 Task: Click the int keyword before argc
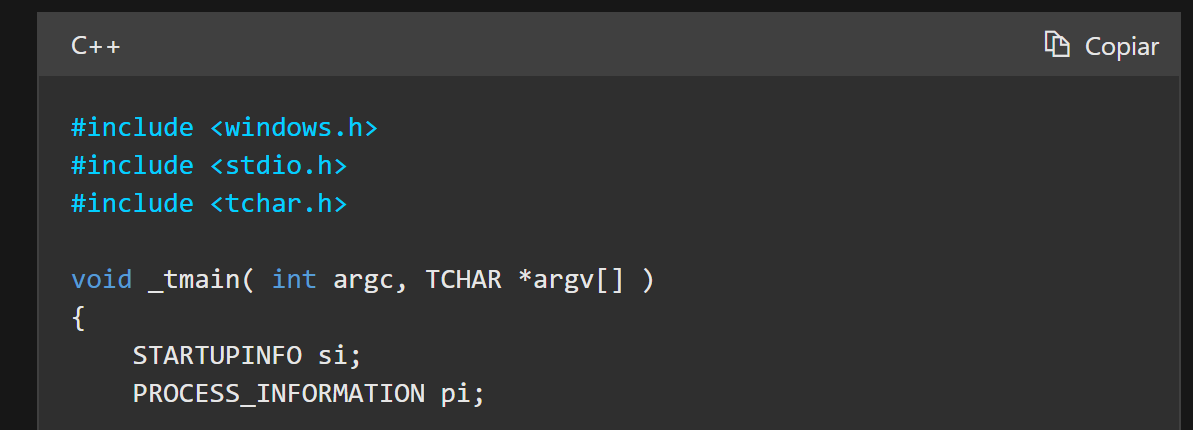[294, 279]
